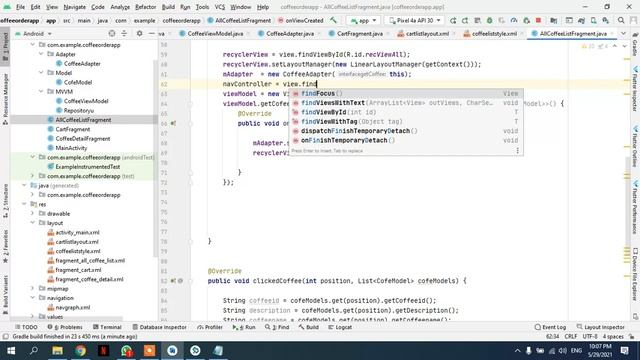The width and height of the screenshot is (640, 360).
Task: Click the Profile app gauge icon
Action: click(x=514, y=20)
